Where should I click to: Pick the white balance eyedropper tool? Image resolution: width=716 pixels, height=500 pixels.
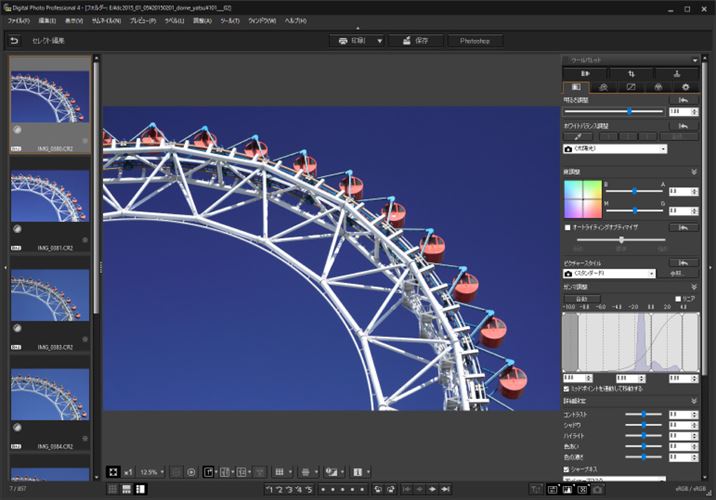coord(578,137)
